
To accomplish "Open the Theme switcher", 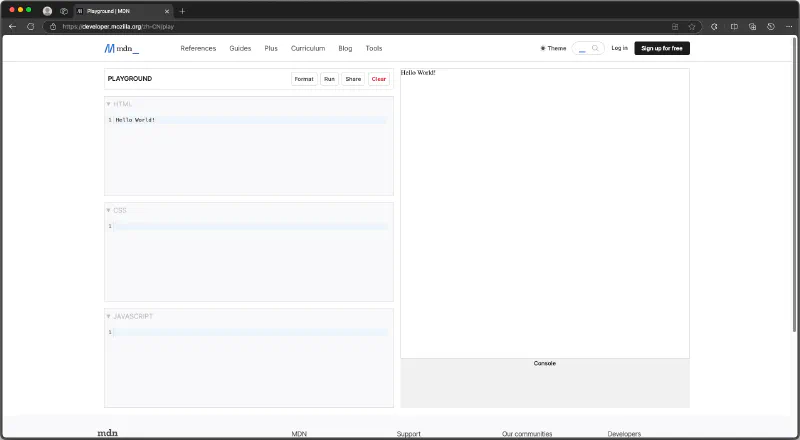I will (x=553, y=48).
